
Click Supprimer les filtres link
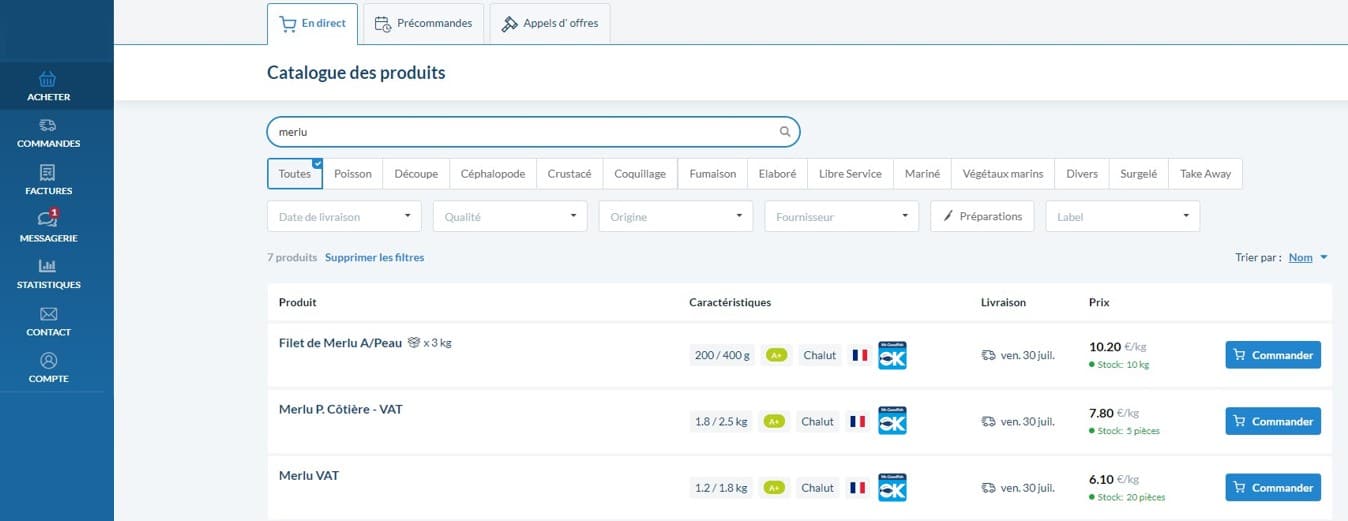tap(374, 258)
